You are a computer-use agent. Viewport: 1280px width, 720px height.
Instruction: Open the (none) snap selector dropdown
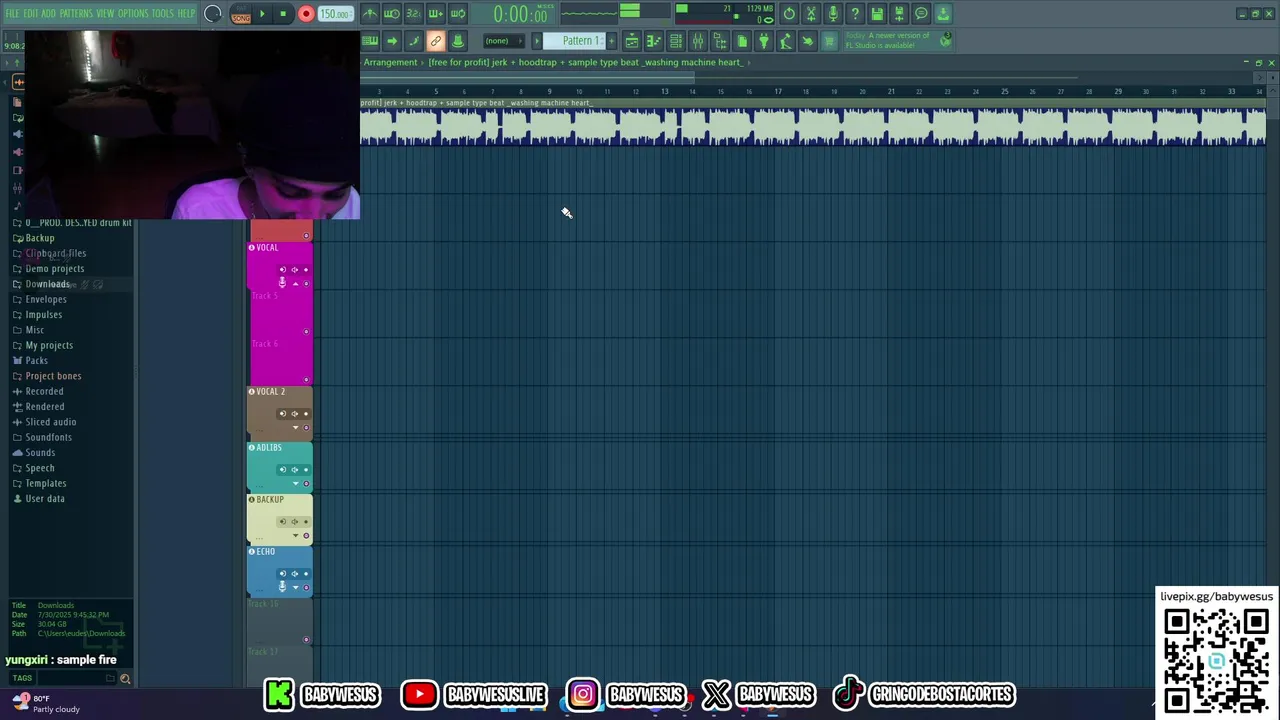[x=503, y=41]
